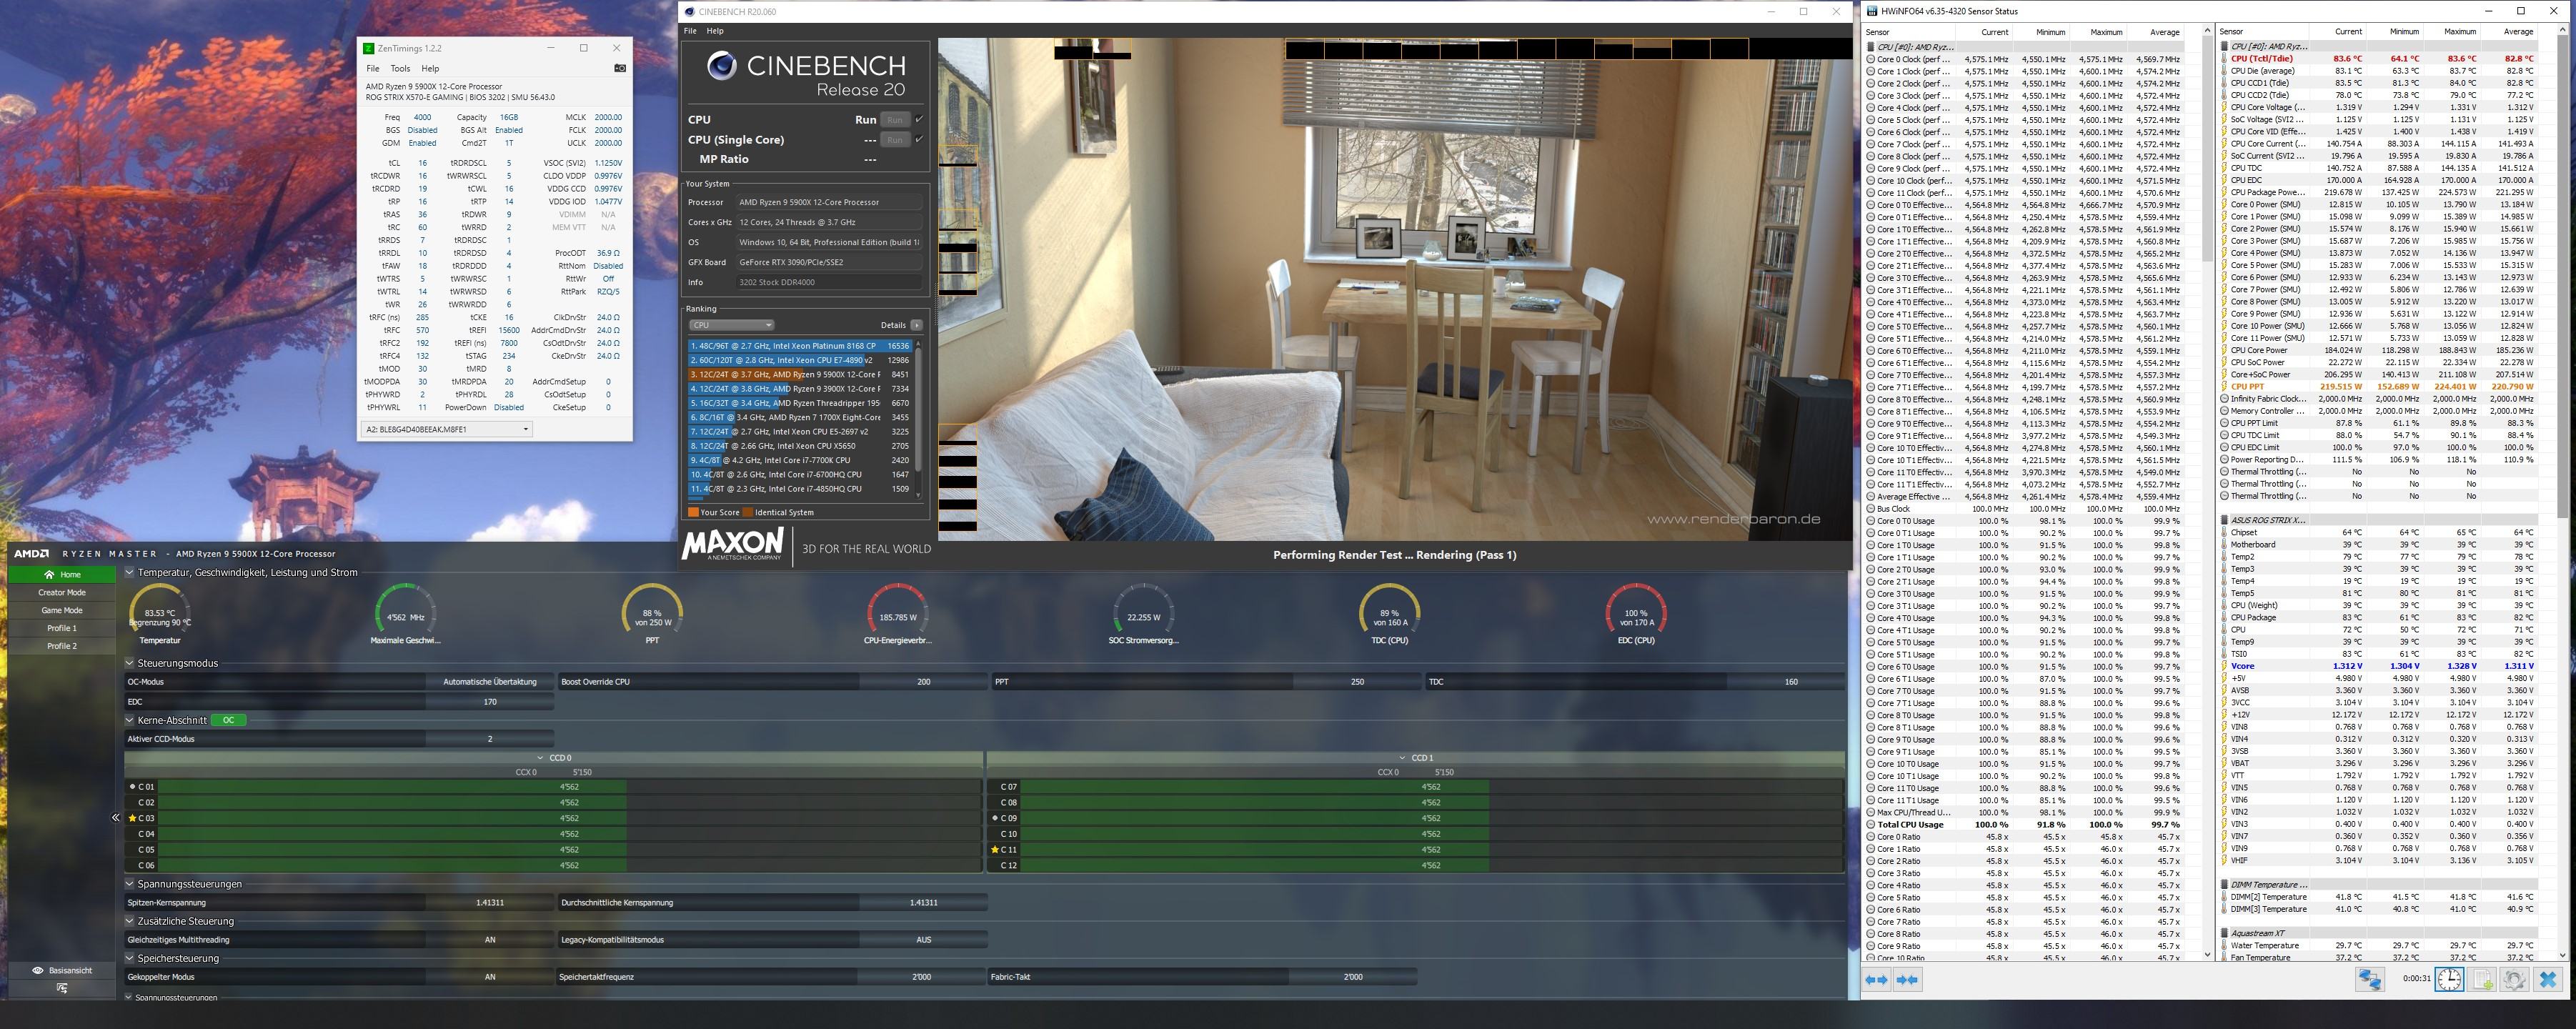Toggle the green OC badge beside Kerne-Abschnitt
The width and height of the screenshot is (2576, 1029).
[229, 720]
